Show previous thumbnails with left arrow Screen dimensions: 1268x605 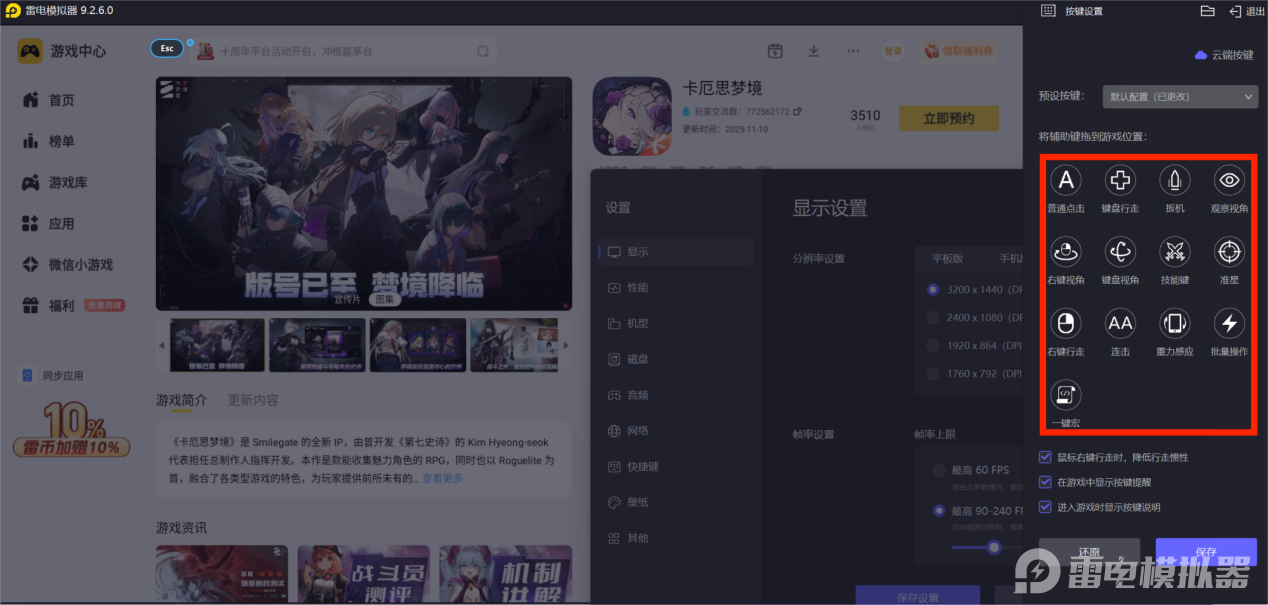162,346
